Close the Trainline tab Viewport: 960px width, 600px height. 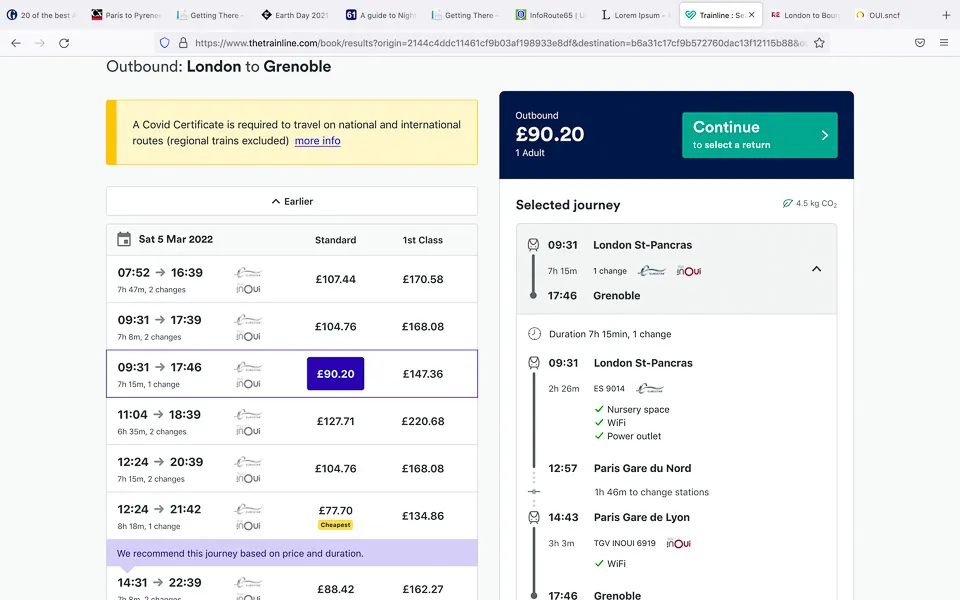(x=751, y=15)
